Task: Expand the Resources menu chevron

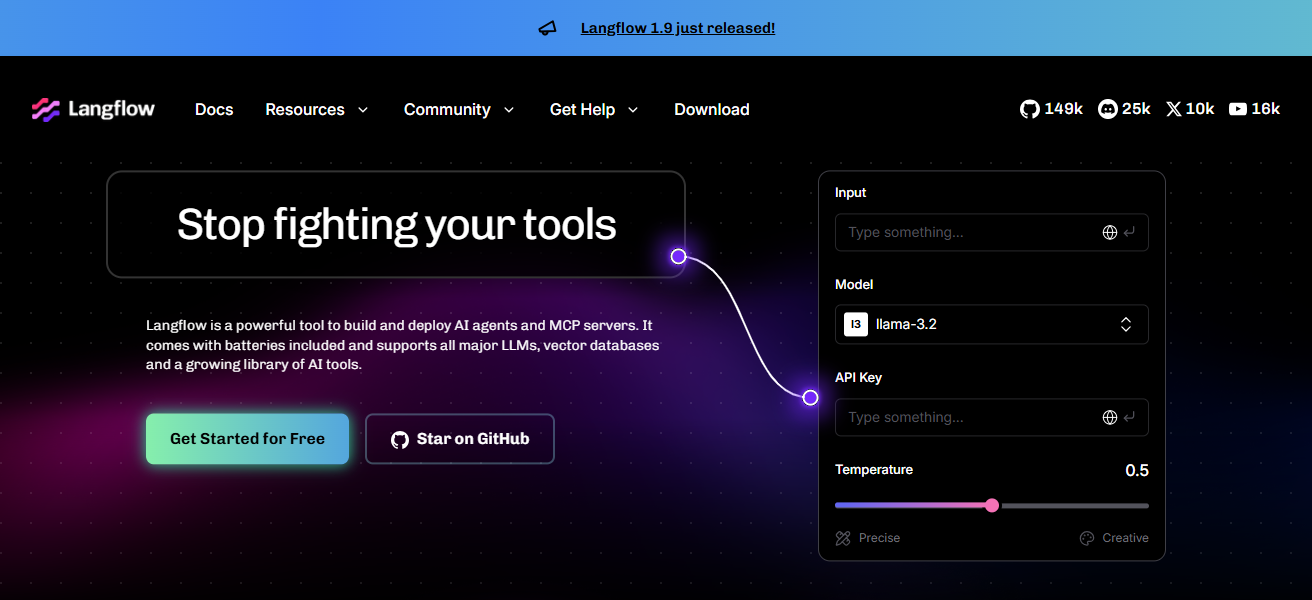Action: pyautogui.click(x=362, y=110)
